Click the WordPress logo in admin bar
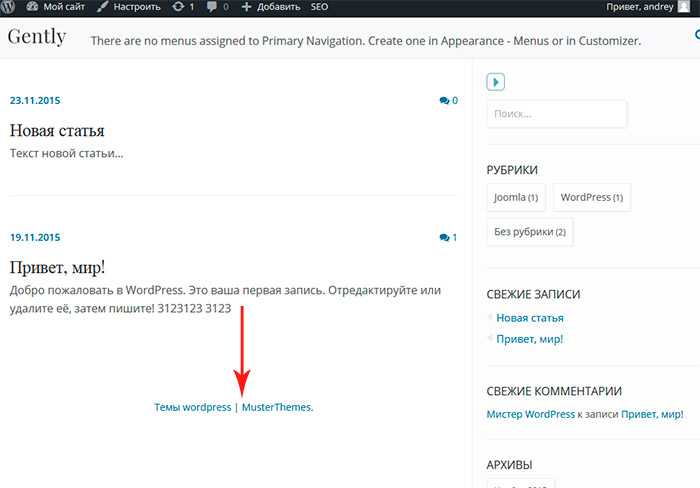 pos(8,6)
